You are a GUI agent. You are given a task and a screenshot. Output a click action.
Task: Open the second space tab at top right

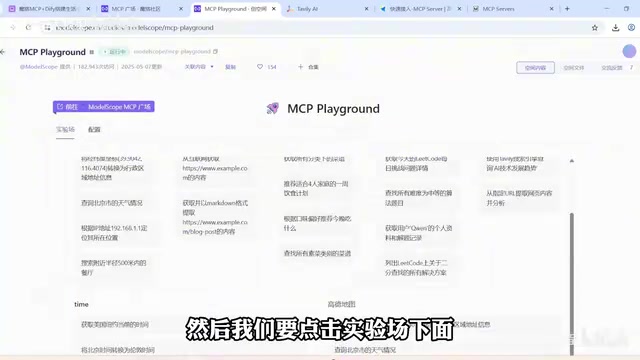(574, 68)
